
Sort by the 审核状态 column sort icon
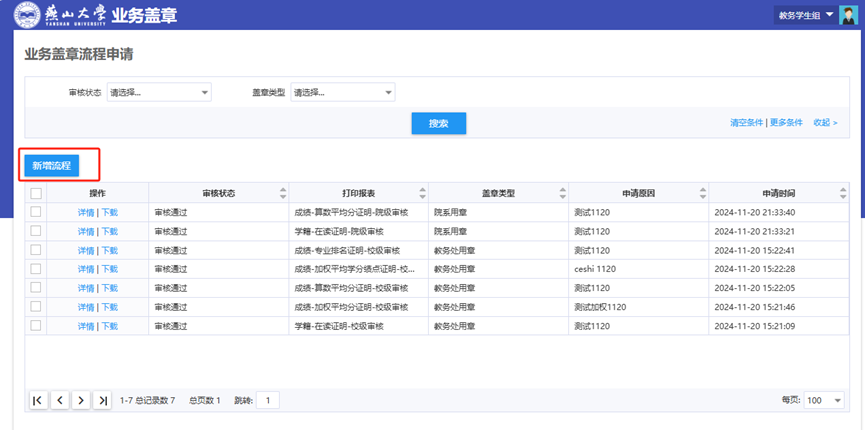(282, 193)
